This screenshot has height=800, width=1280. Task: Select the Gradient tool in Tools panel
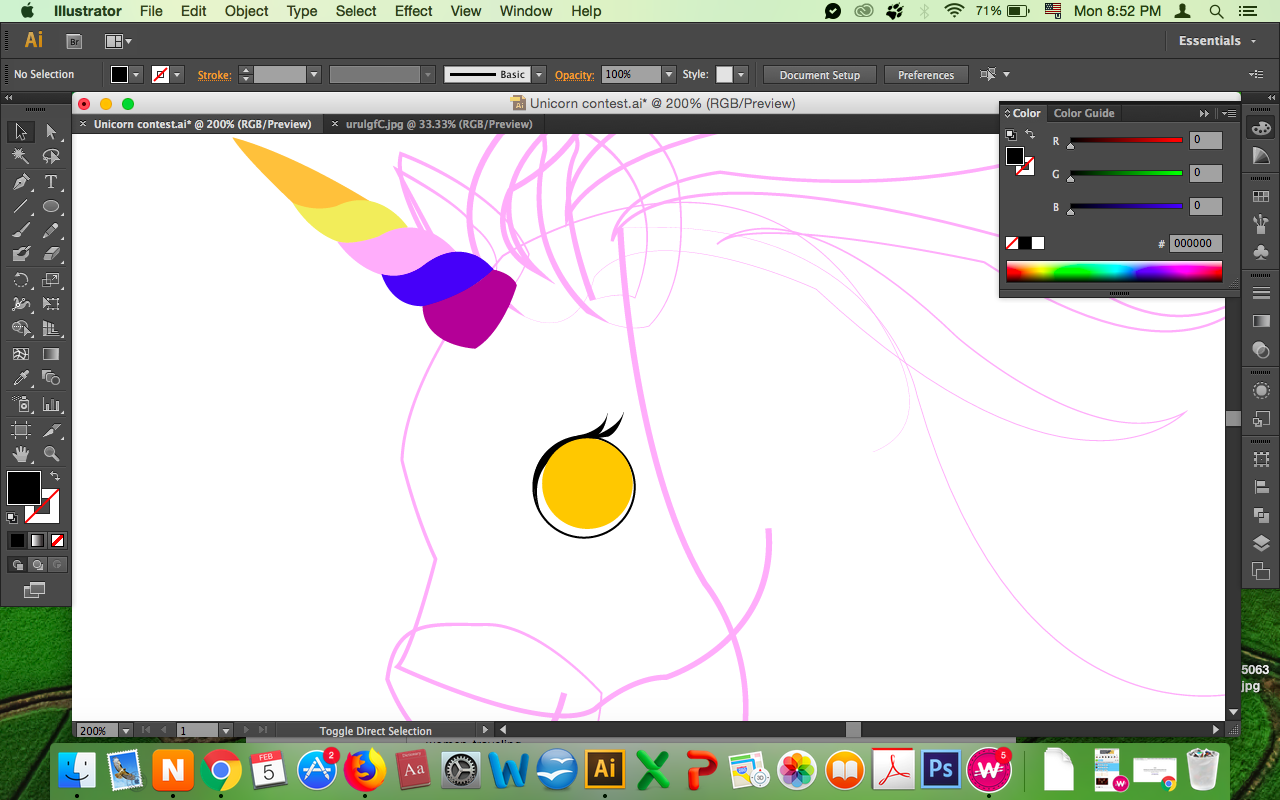pyautogui.click(x=51, y=354)
